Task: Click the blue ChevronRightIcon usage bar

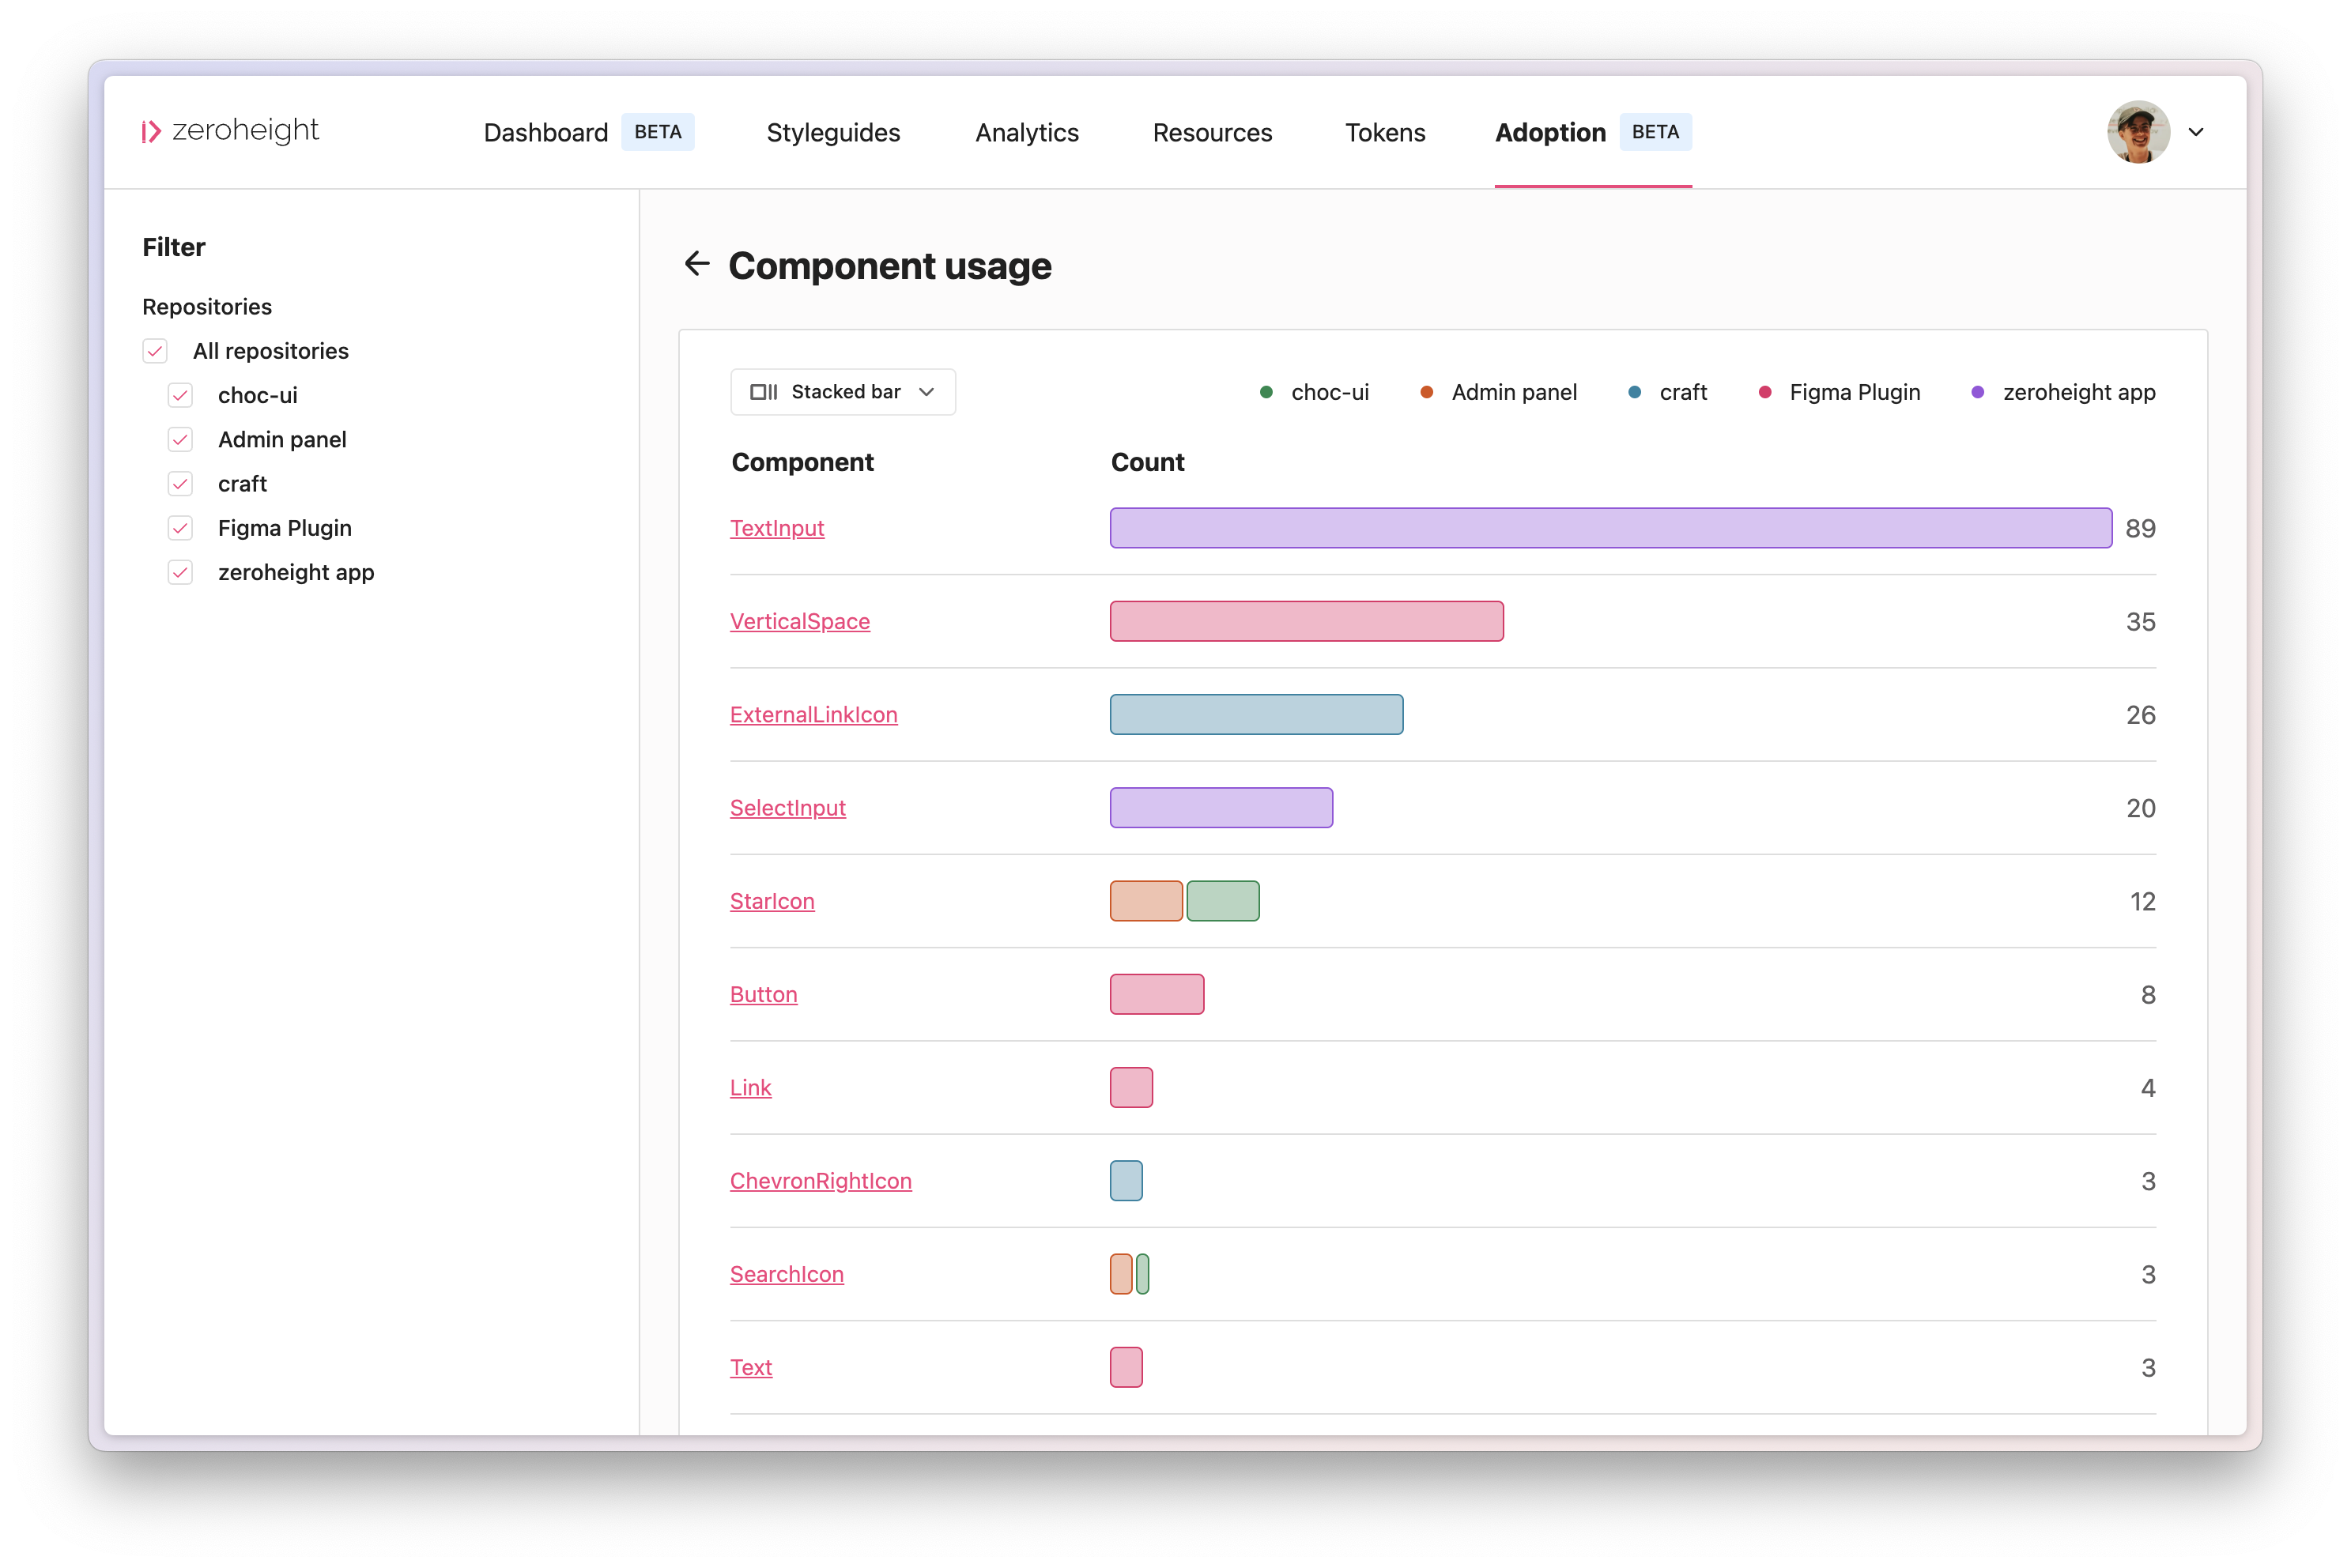Action: (x=1126, y=1180)
